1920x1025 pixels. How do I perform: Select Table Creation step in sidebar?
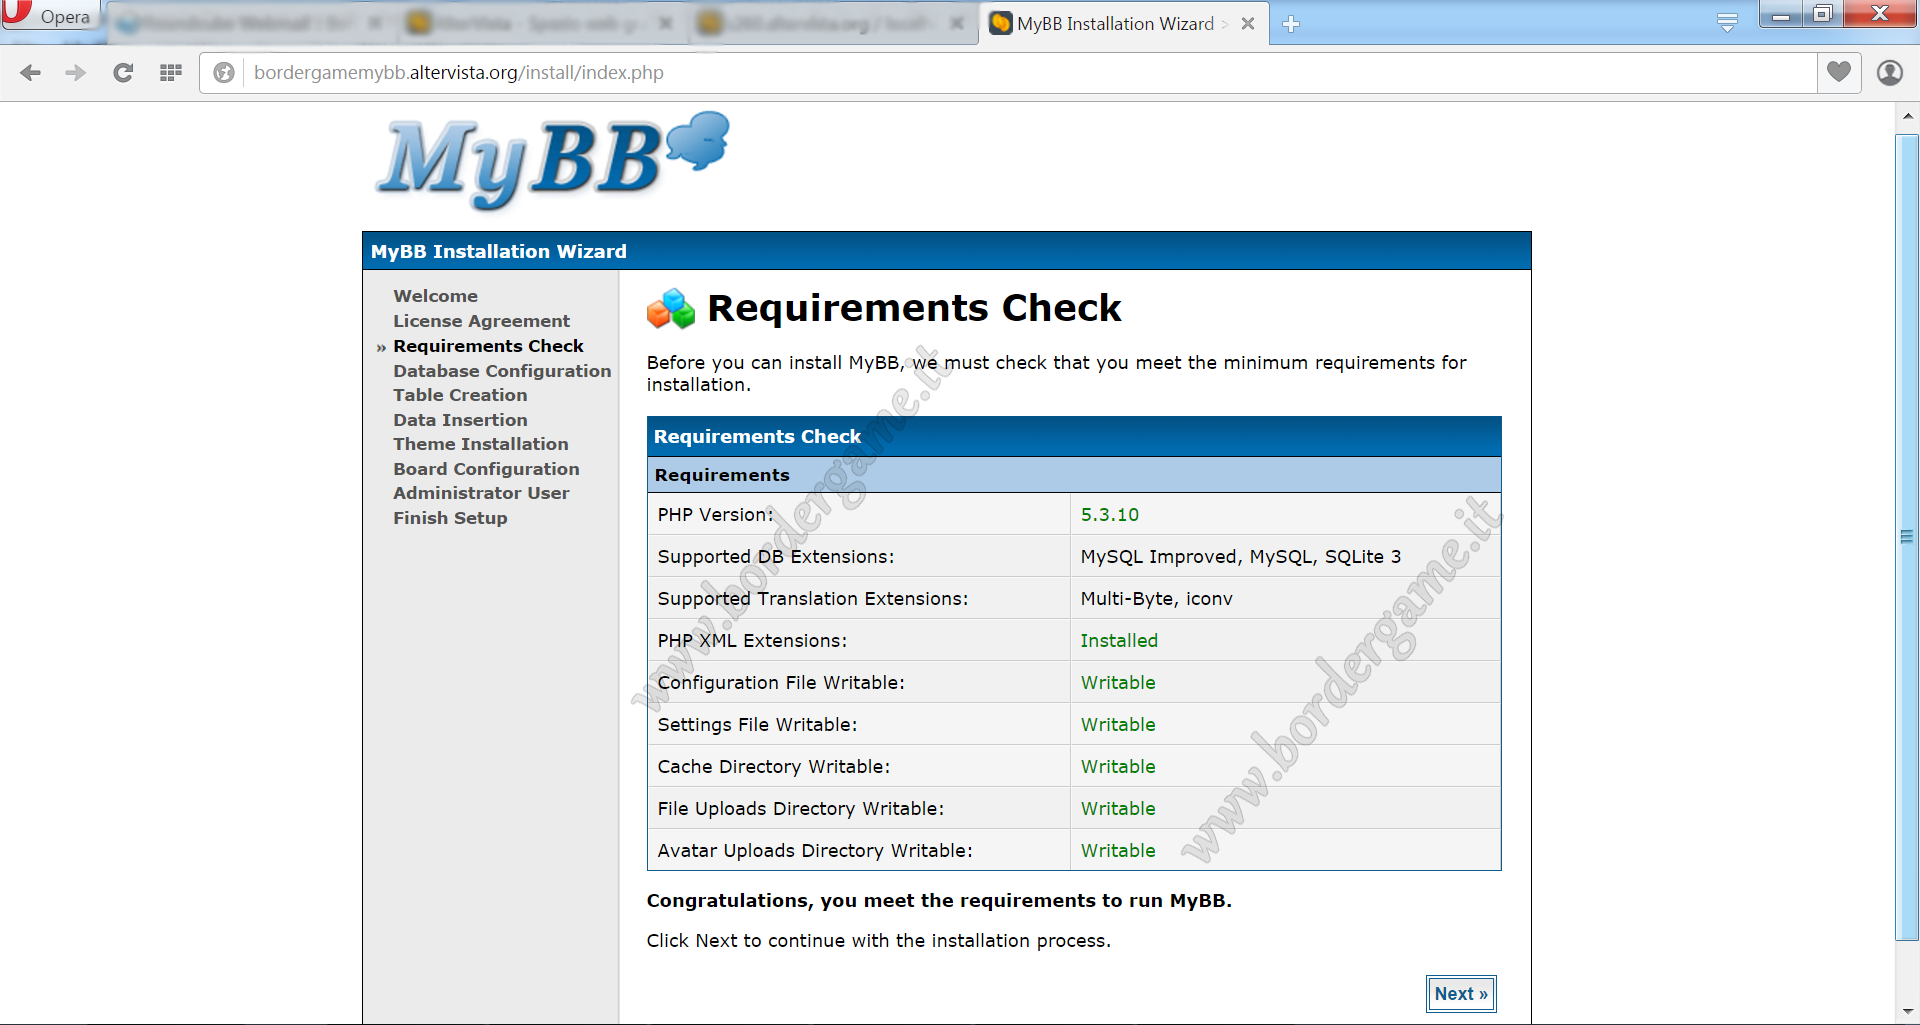[460, 395]
